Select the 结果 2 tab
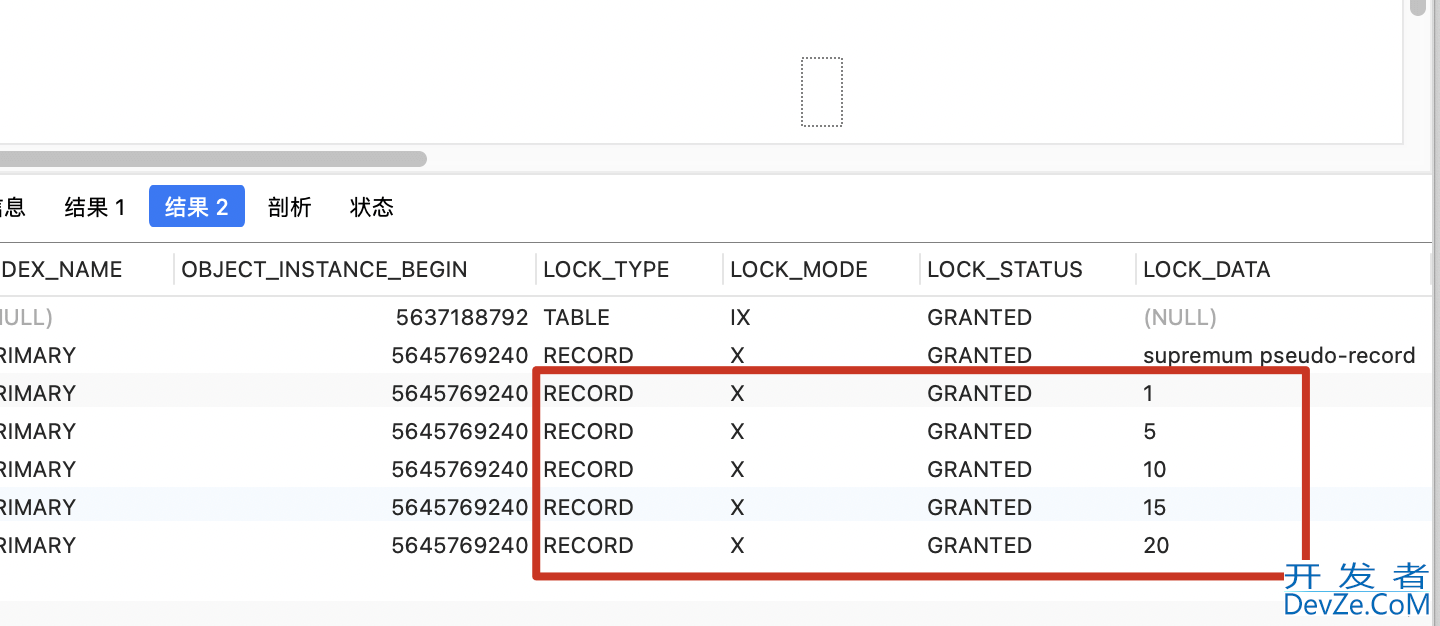Image resolution: width=1440 pixels, height=626 pixels. point(197,207)
